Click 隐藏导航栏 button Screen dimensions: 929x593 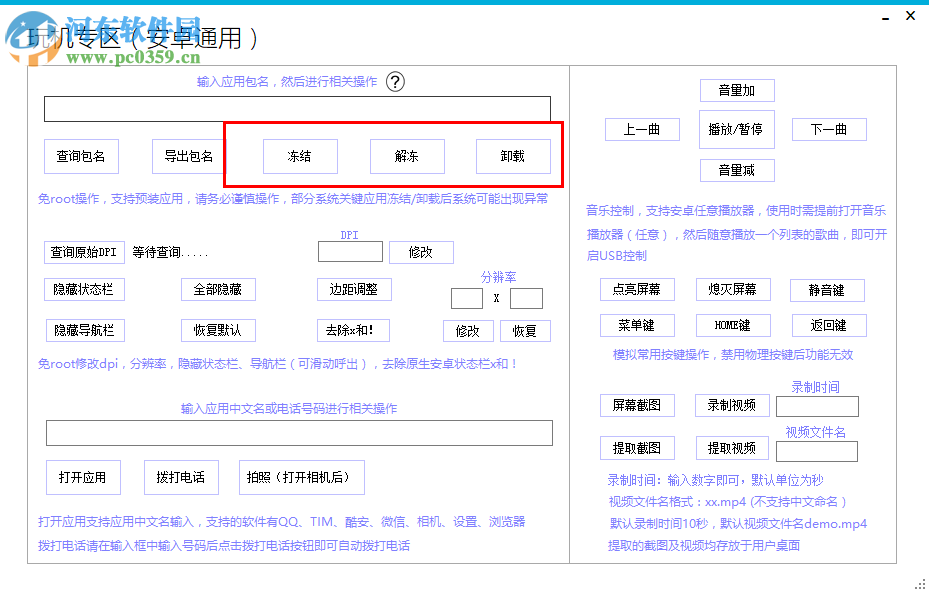[x=85, y=331]
